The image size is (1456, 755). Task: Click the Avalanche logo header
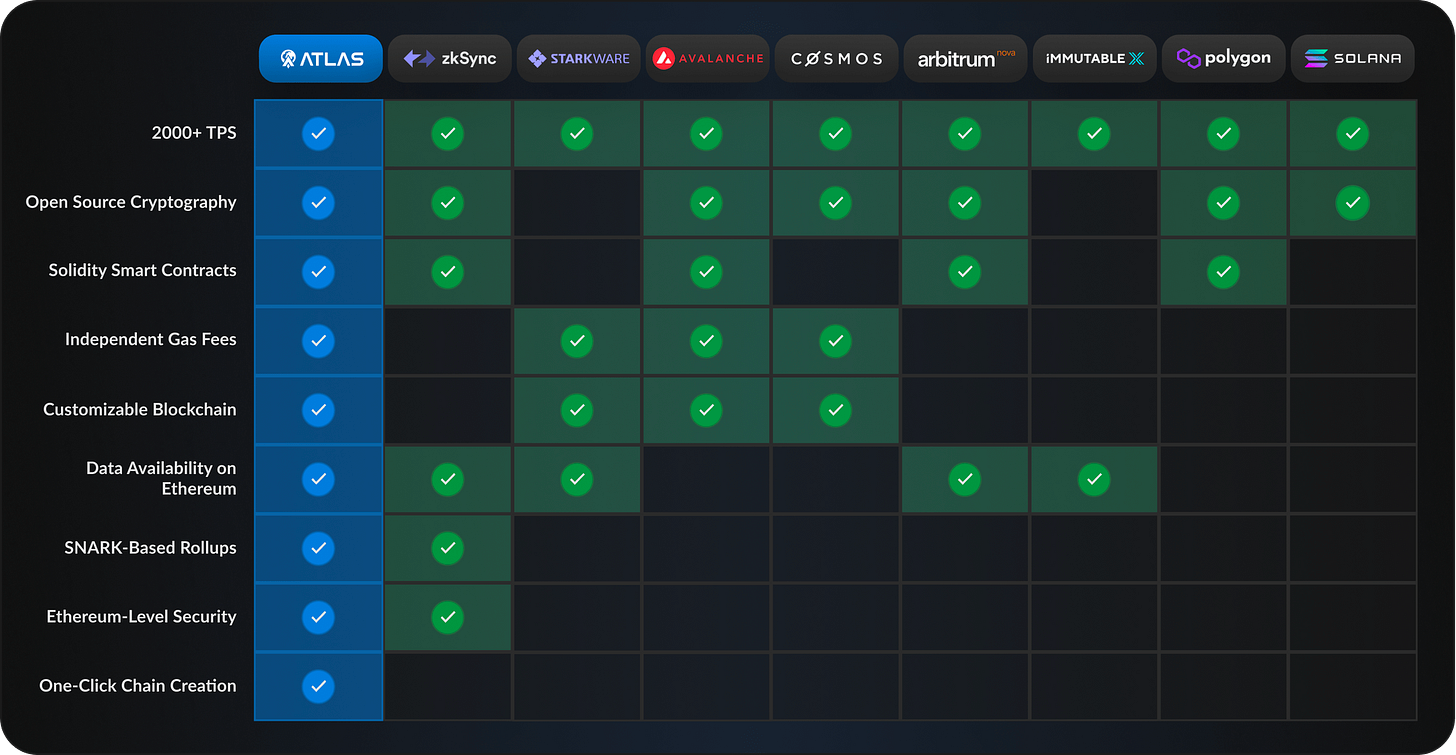click(x=706, y=59)
